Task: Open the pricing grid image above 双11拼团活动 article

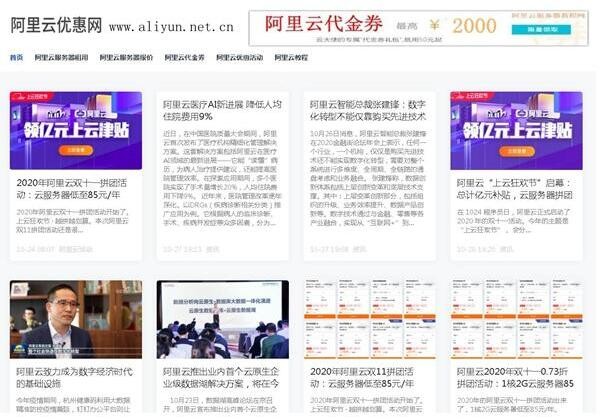Action: tap(370, 319)
